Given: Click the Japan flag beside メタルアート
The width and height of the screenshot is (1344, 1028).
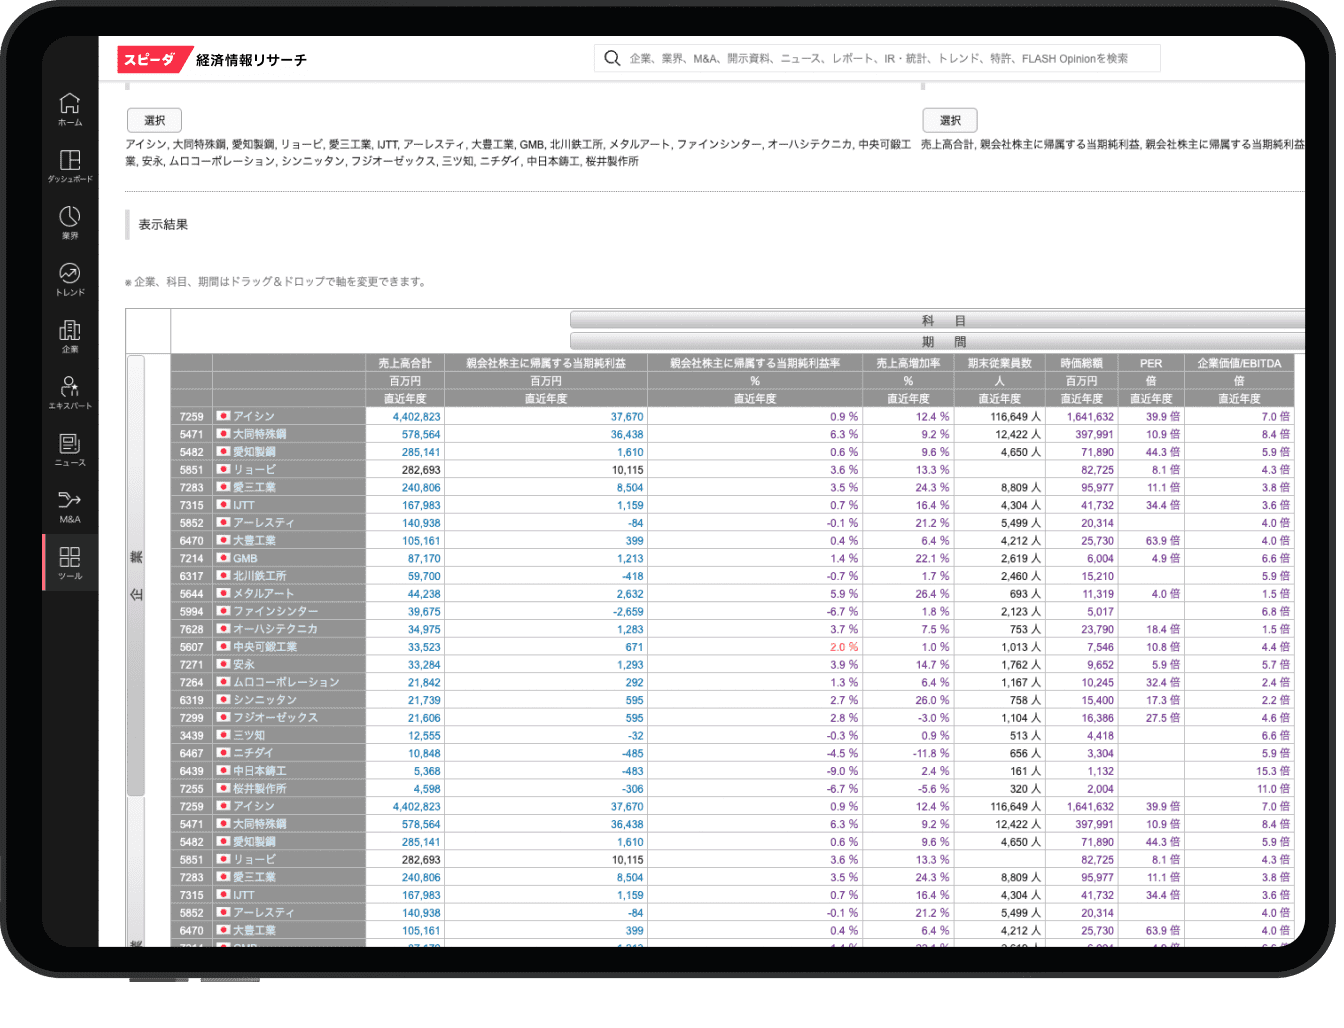Looking at the screenshot, I should (x=224, y=594).
